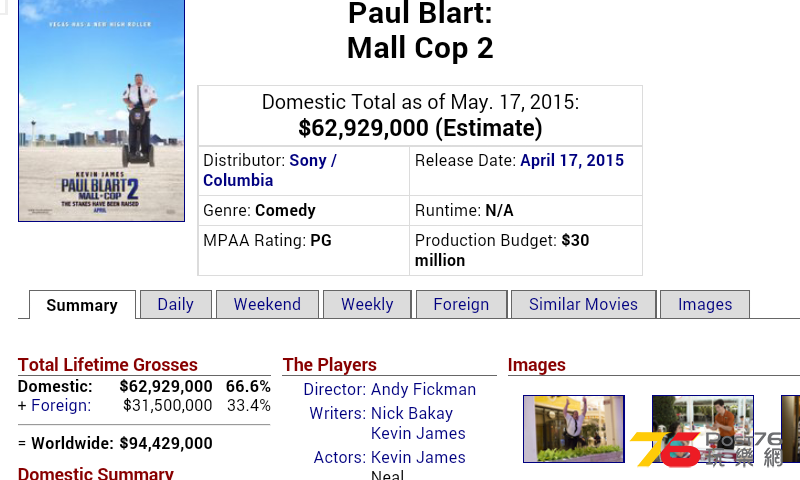Open the Weekend tab

[x=267, y=305]
